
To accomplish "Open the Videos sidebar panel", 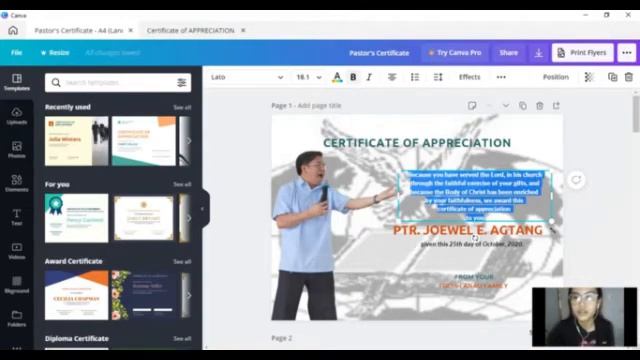I will click(17, 251).
